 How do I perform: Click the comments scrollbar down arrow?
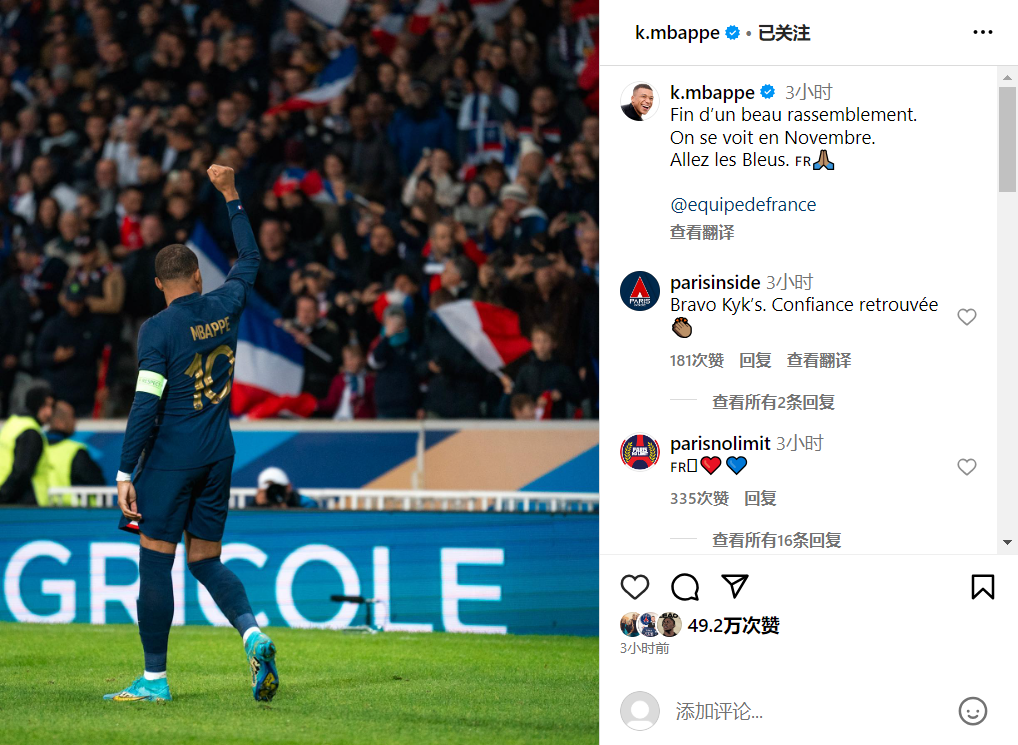1007,542
